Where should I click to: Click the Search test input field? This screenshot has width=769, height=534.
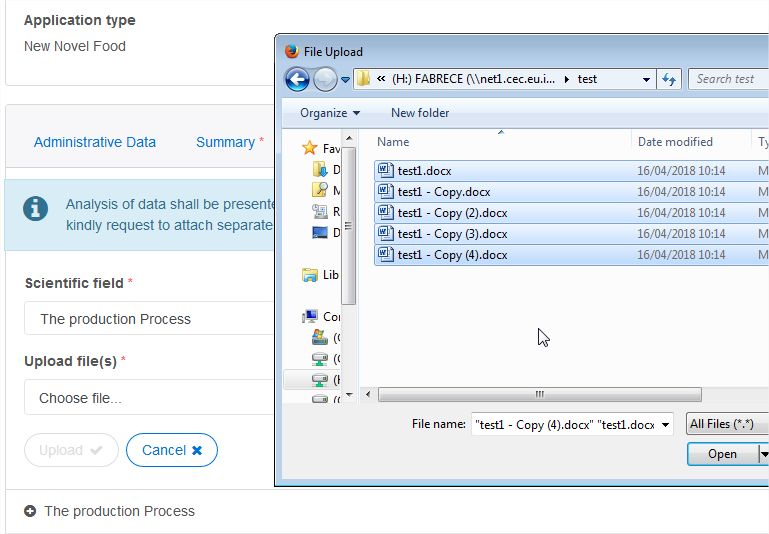(728, 79)
